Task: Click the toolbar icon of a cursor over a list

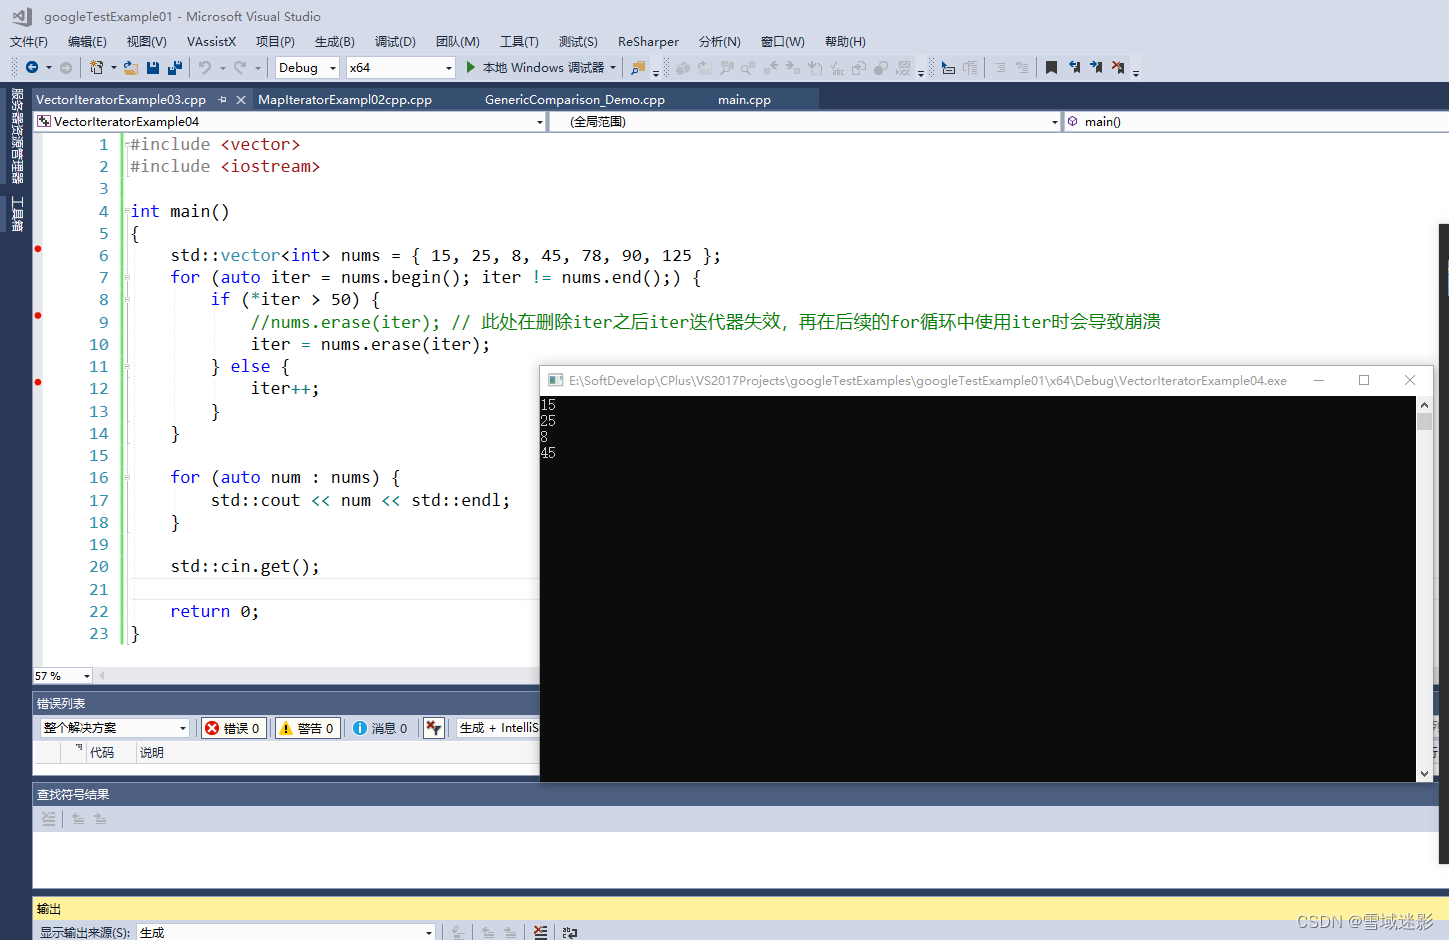Action: (x=948, y=67)
